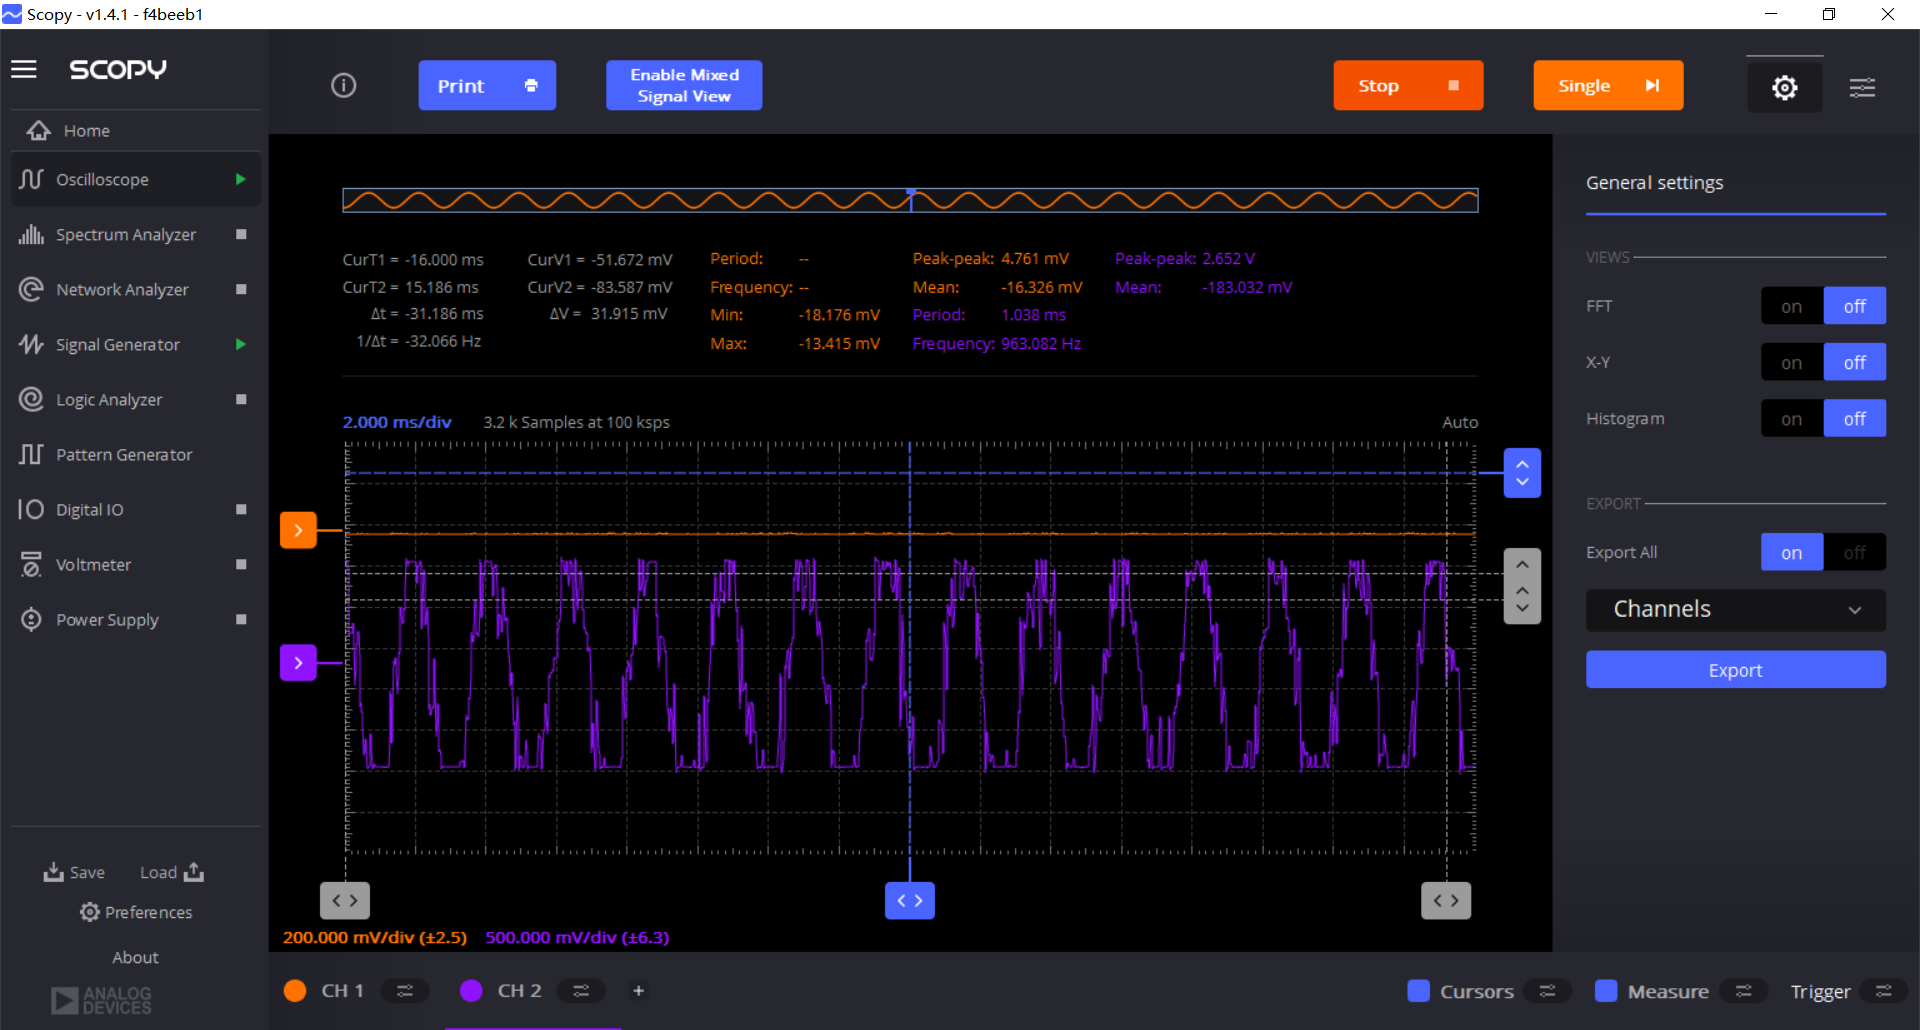Open the CH 2 settings icon
The height and width of the screenshot is (1030, 1920).
pos(581,990)
